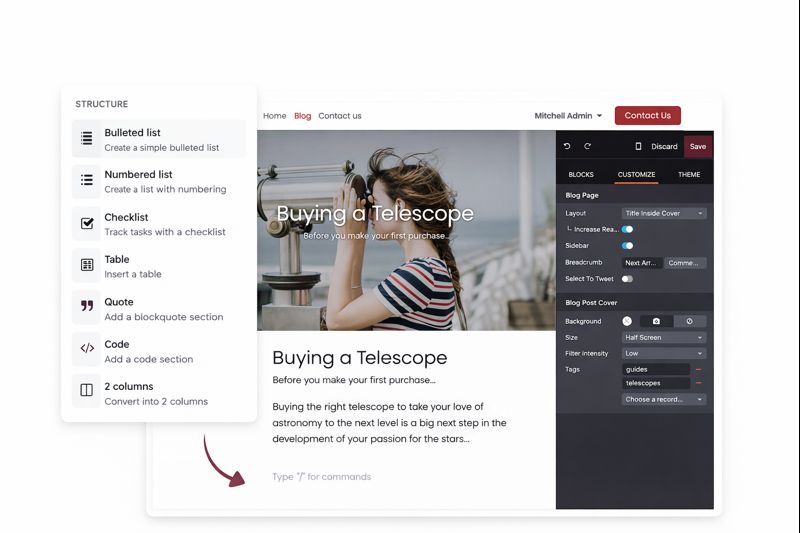Click the redo arrow icon
Viewport: 800px width, 533px height.
(x=588, y=146)
